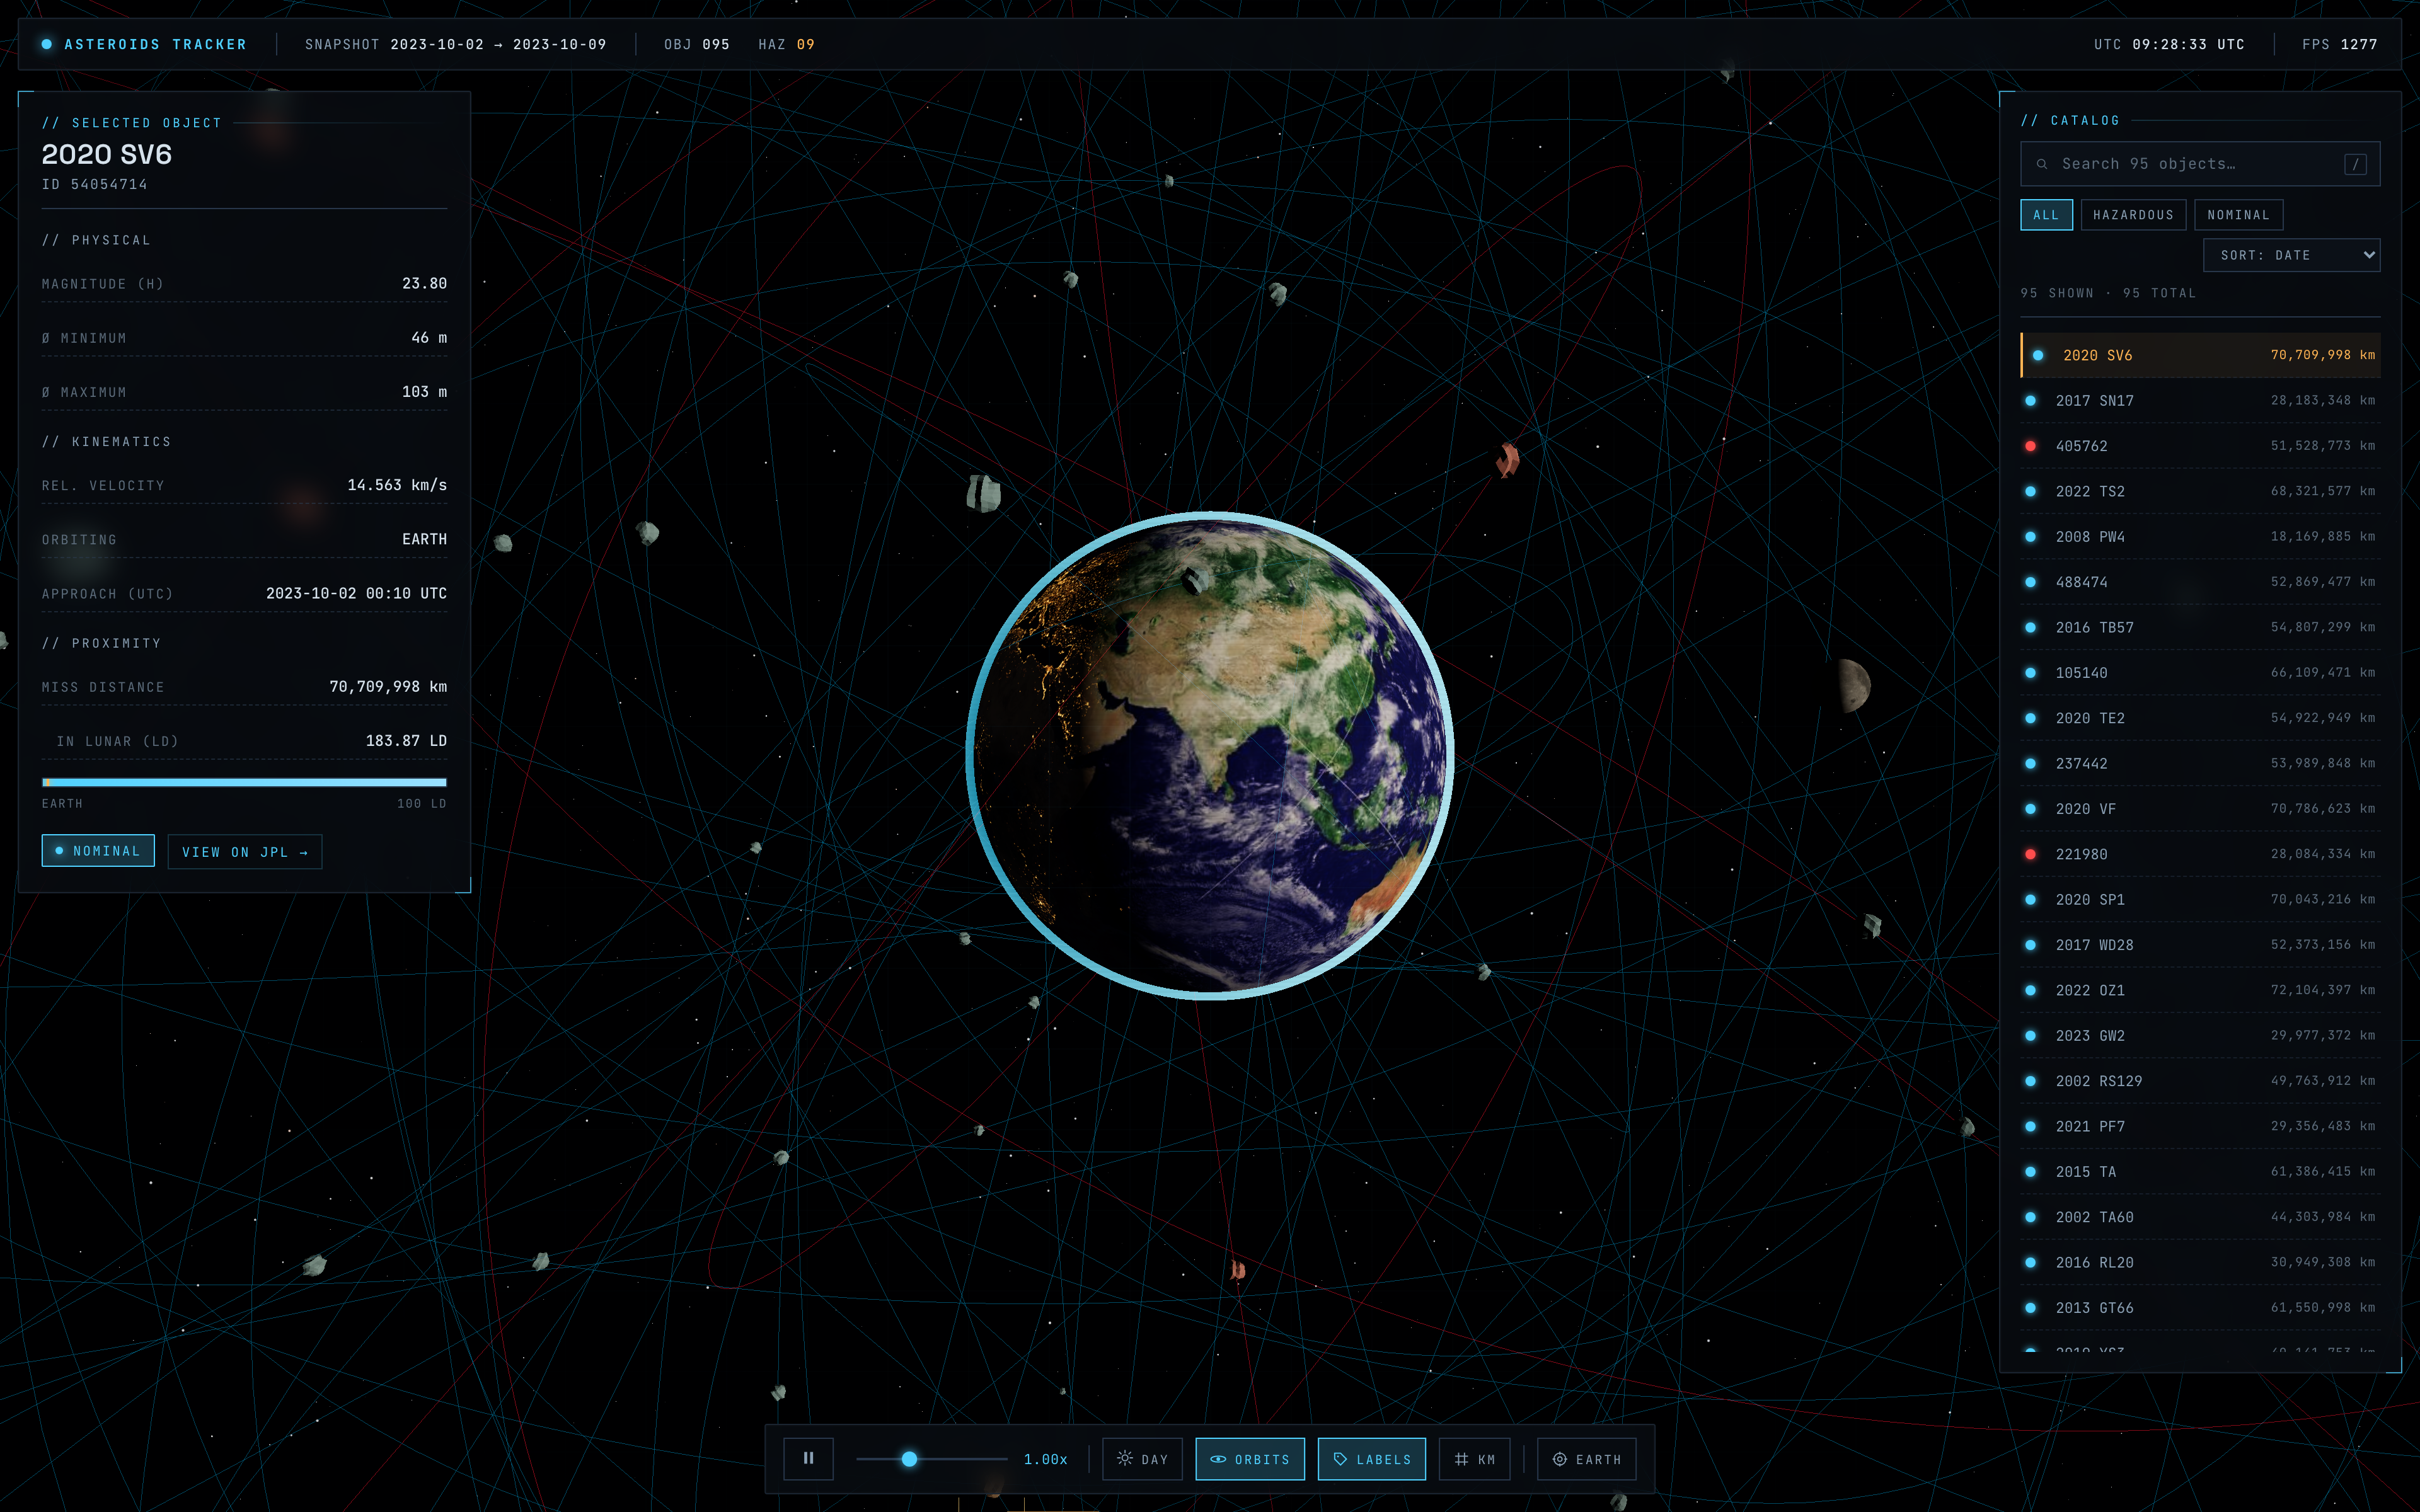Select the large gray asteroid left of Earth
The width and height of the screenshot is (2420, 1512).
click(x=983, y=493)
